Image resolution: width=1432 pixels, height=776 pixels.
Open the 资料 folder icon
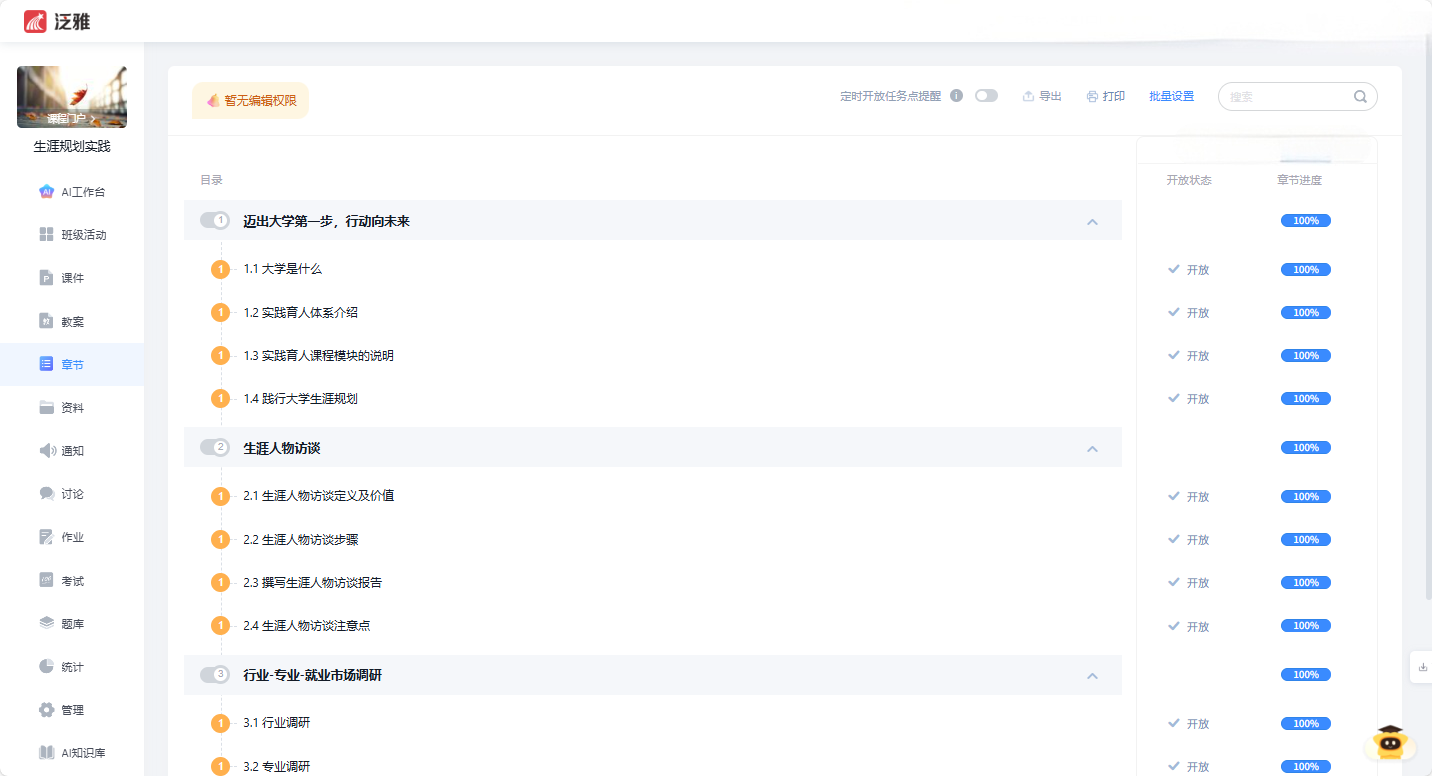(46, 408)
